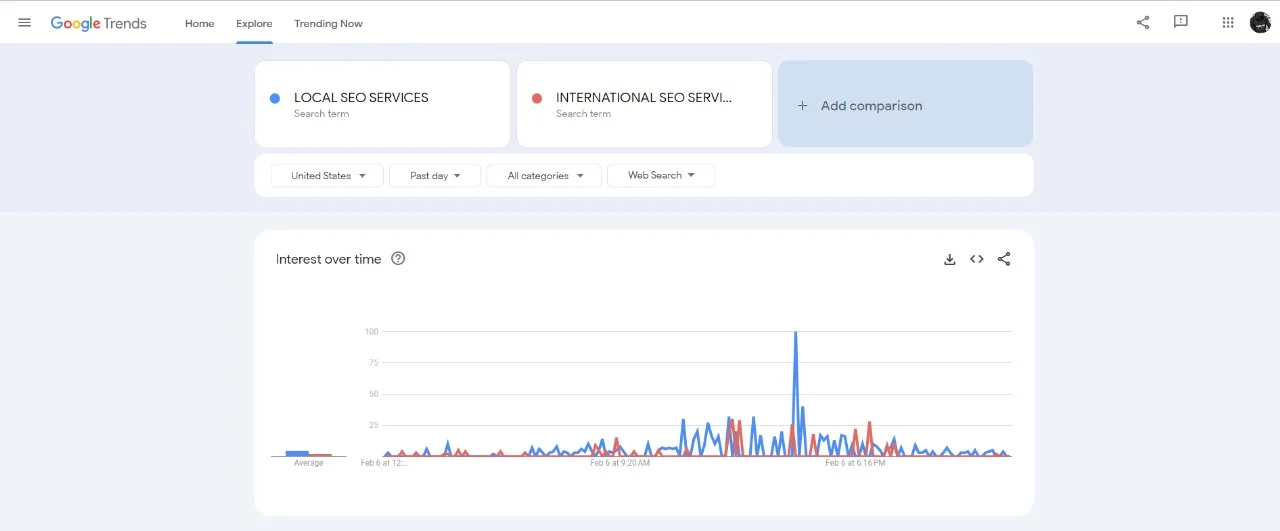Viewport: 1280px width, 531px height.
Task: Click the Interest over time heading
Action: click(x=328, y=259)
